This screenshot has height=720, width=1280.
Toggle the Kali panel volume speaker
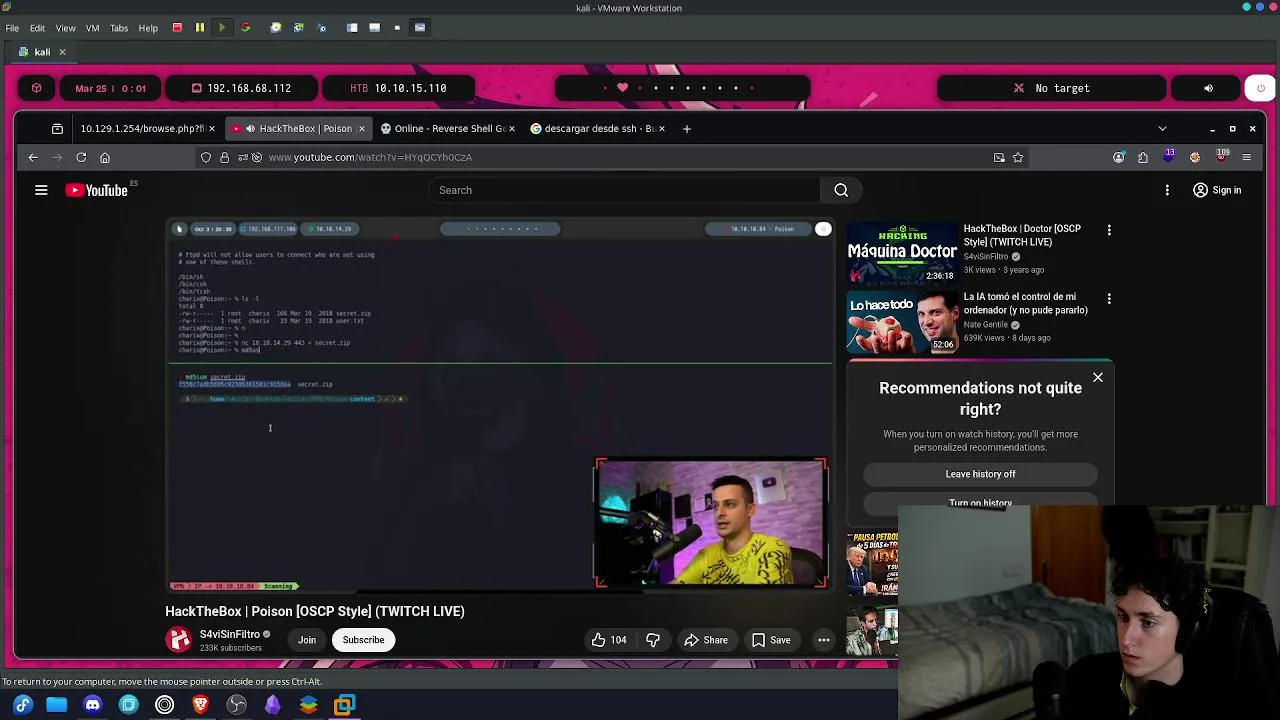pos(1208,88)
